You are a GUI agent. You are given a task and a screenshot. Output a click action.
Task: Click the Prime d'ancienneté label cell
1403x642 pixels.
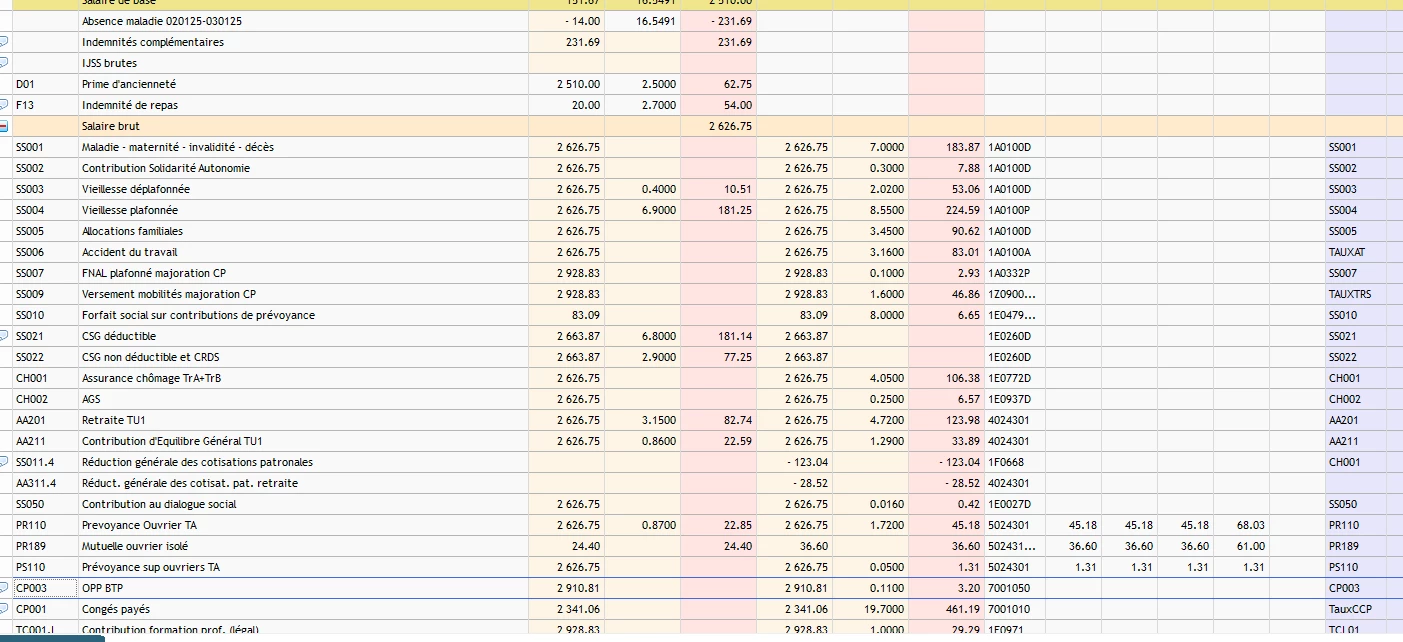(128, 84)
